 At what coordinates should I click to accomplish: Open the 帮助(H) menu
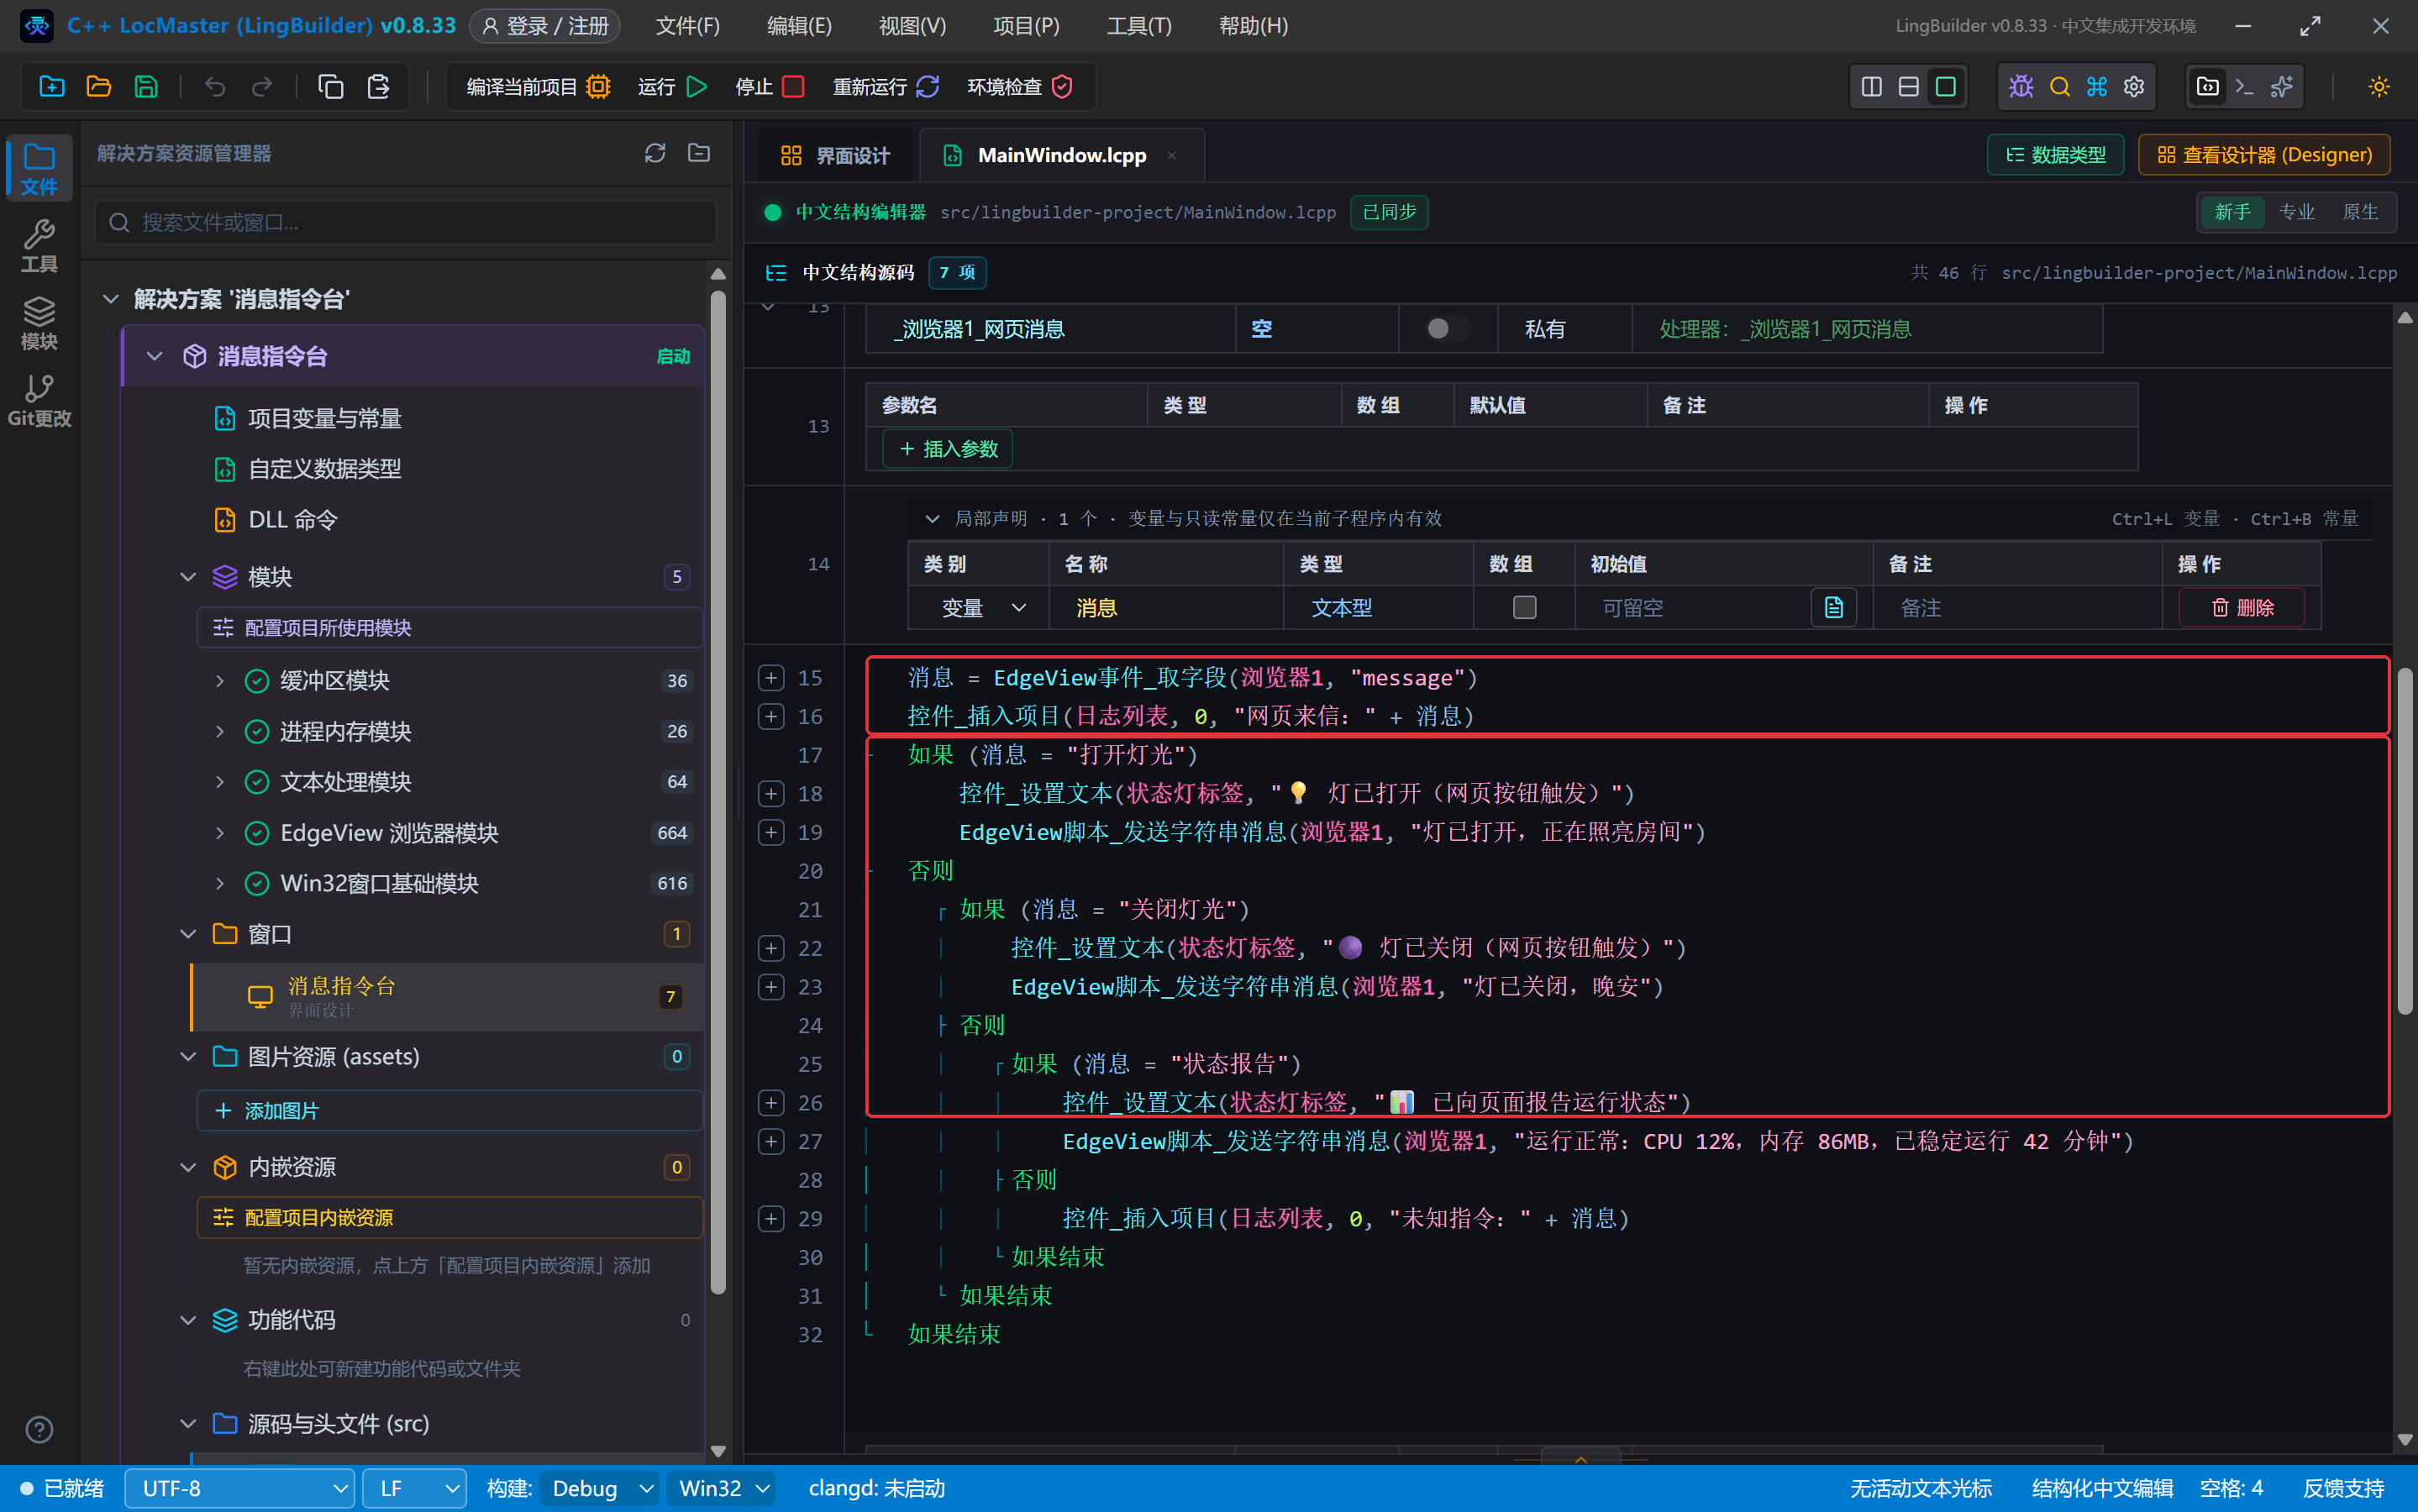[x=1253, y=25]
